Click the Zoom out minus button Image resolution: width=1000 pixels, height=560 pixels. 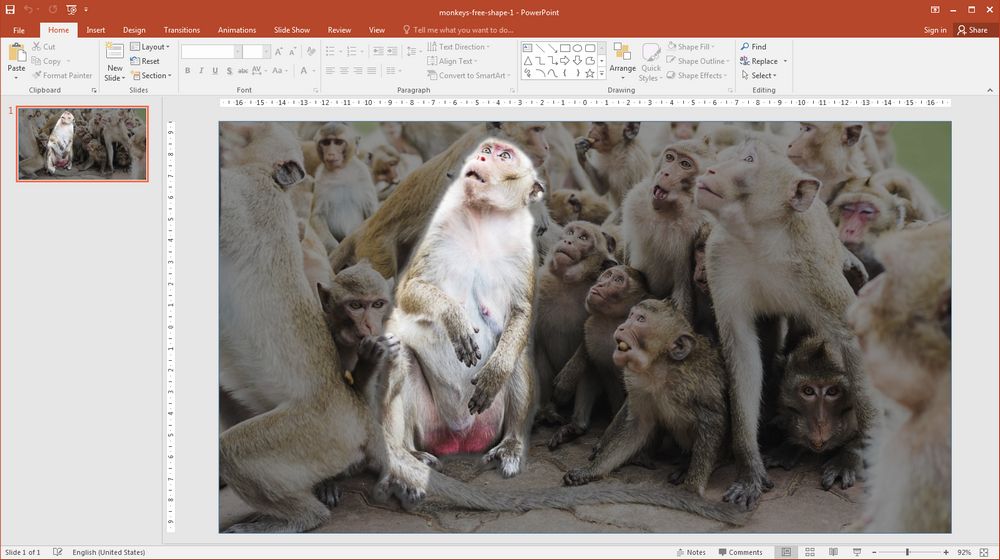pyautogui.click(x=874, y=552)
